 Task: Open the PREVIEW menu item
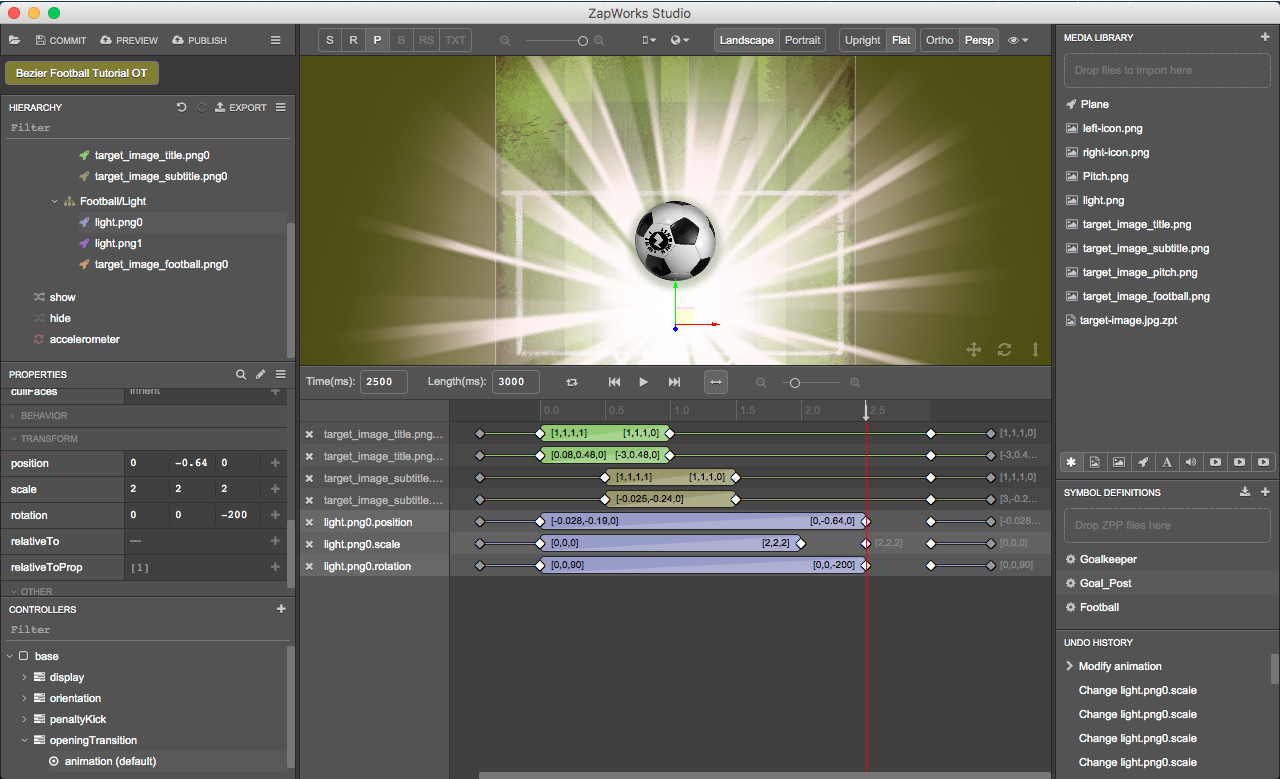click(x=128, y=40)
